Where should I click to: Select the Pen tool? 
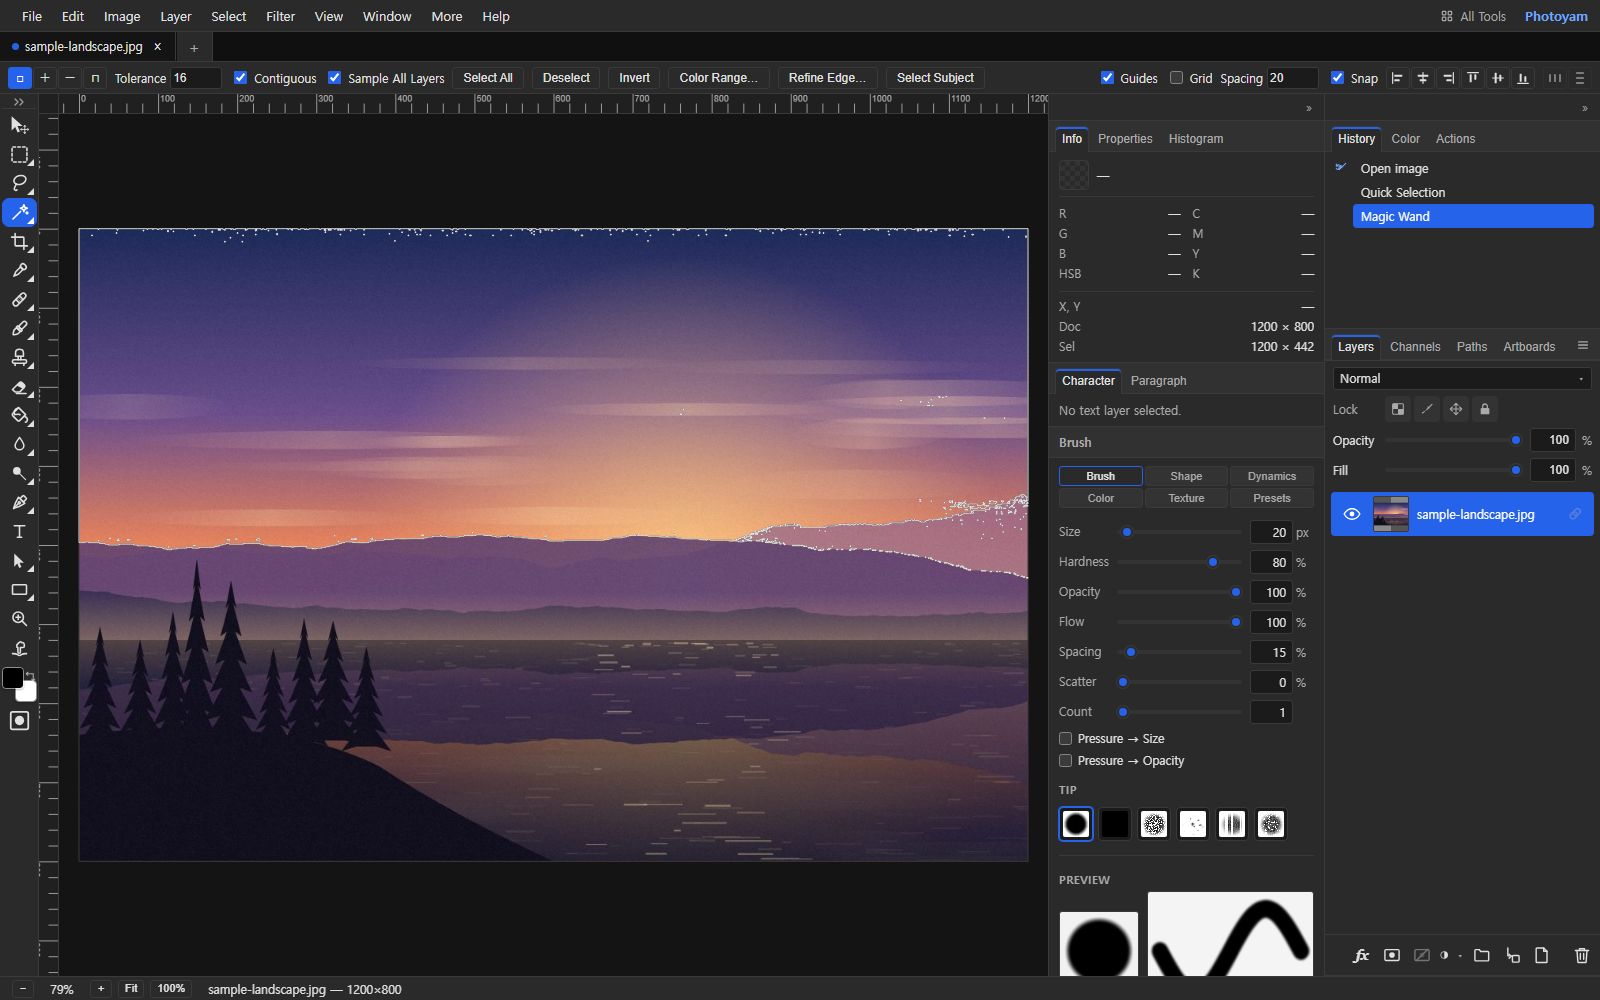coord(19,502)
